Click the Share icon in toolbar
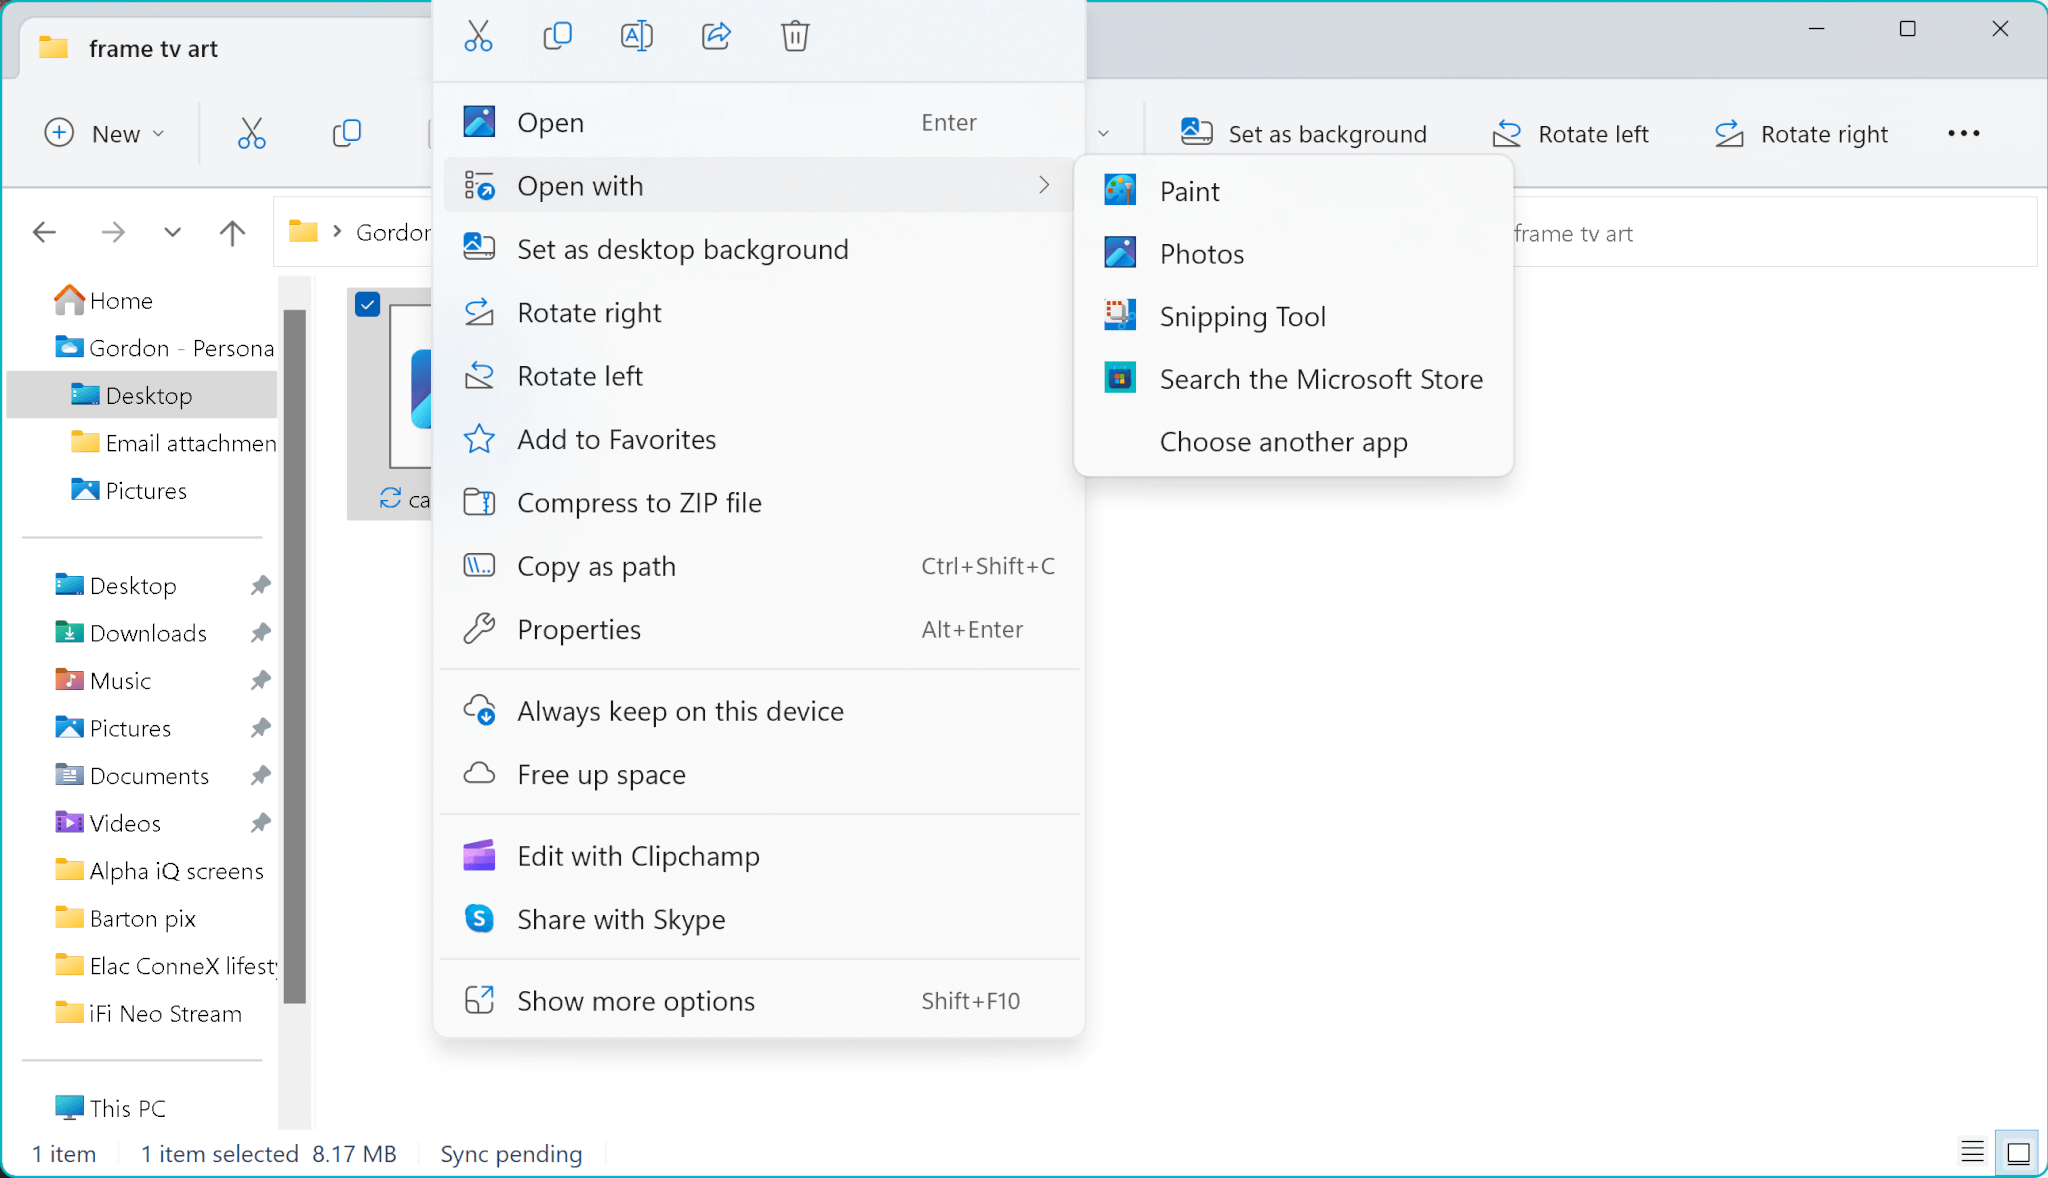 point(717,37)
